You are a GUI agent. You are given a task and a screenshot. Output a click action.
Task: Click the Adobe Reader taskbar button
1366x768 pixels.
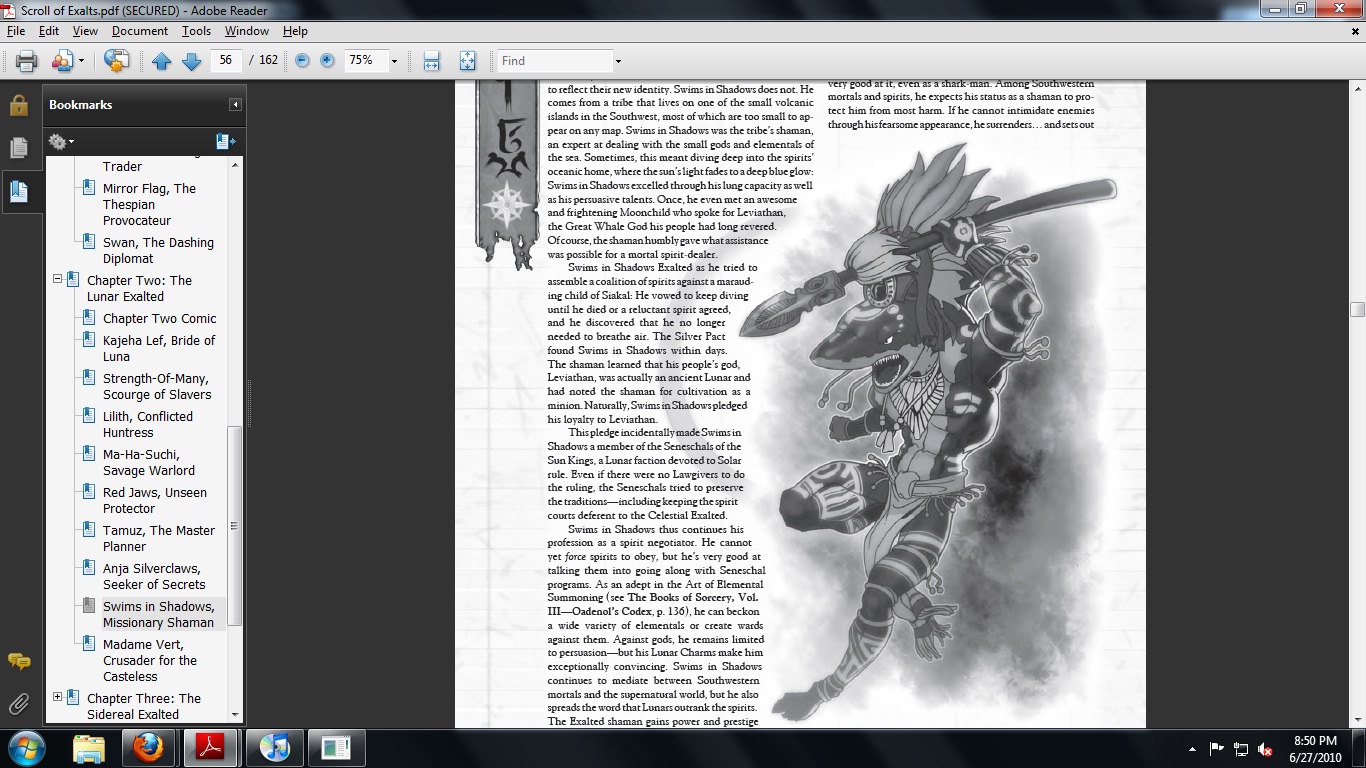[212, 748]
